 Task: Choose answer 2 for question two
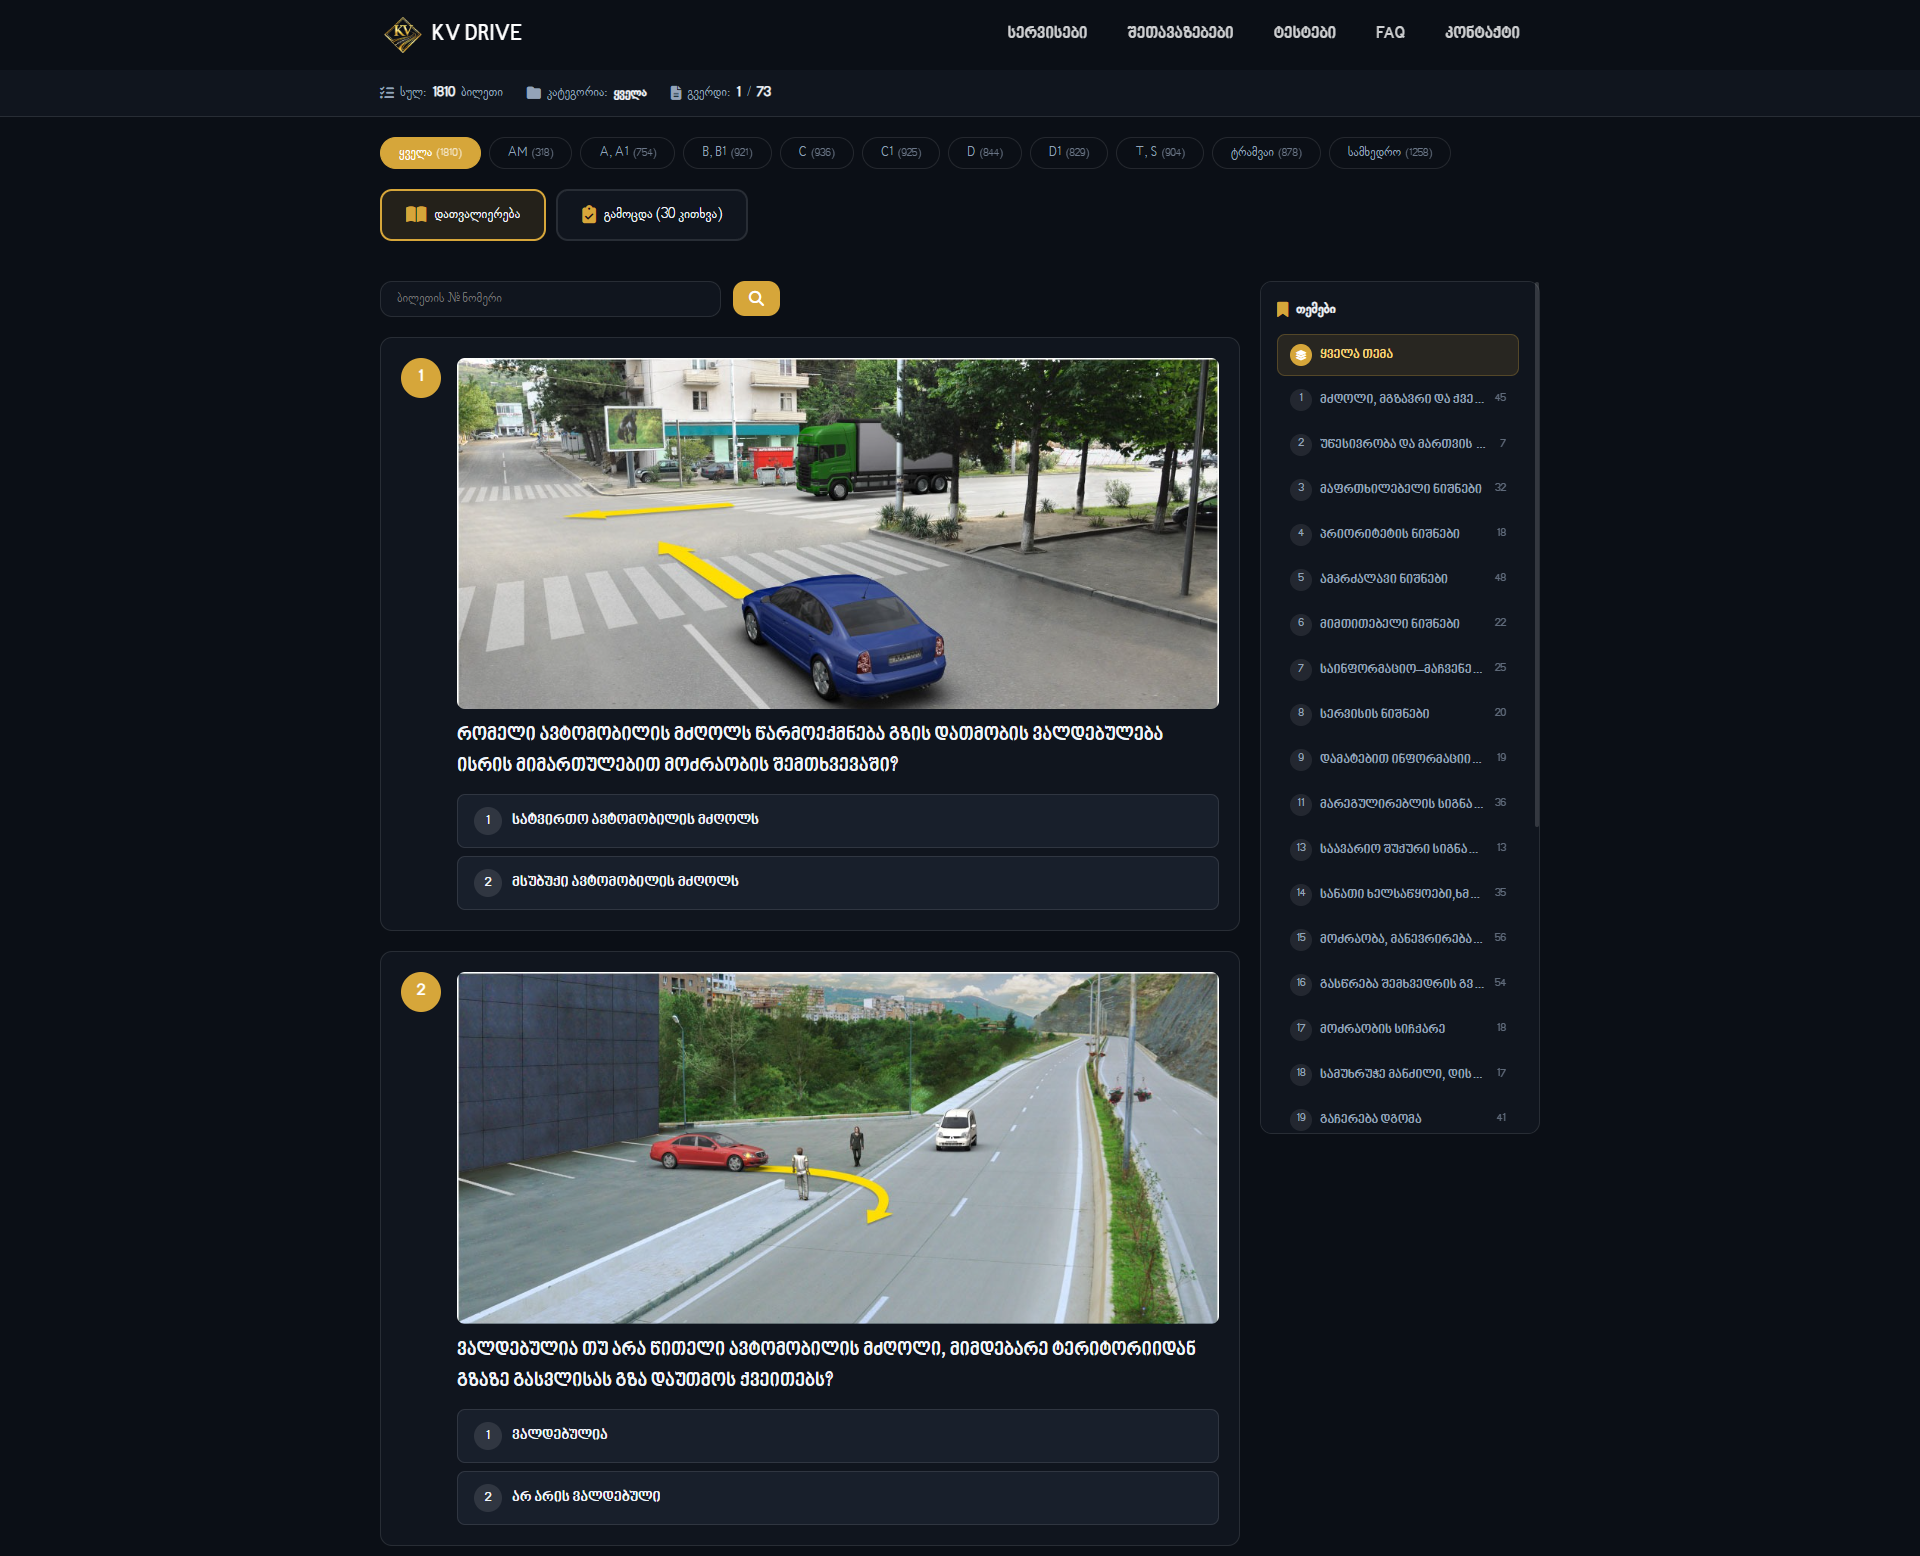(837, 1497)
